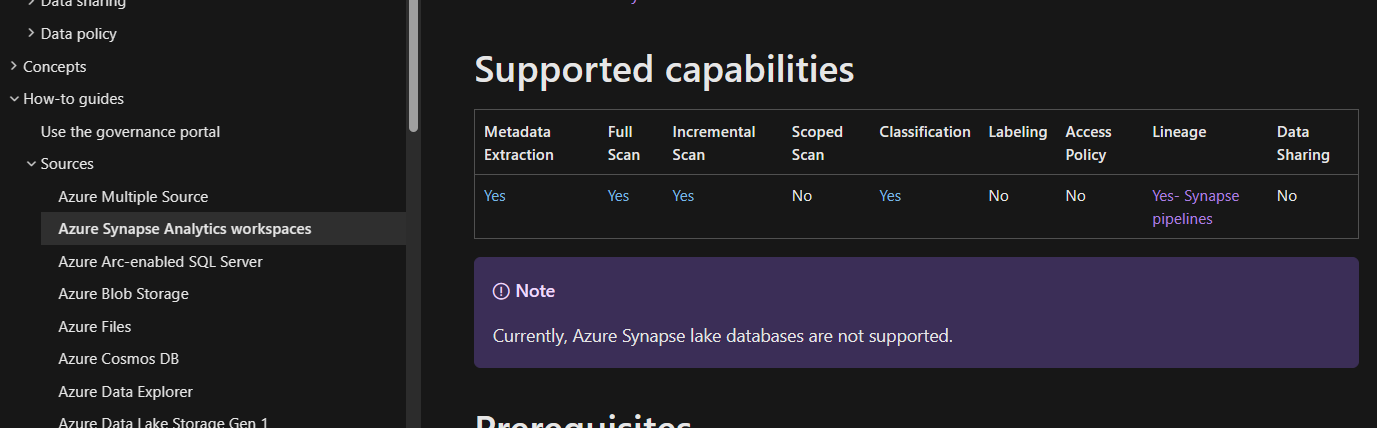Viewport: 1377px width, 428px height.
Task: Open the Azure Files entry
Action: [x=95, y=327]
